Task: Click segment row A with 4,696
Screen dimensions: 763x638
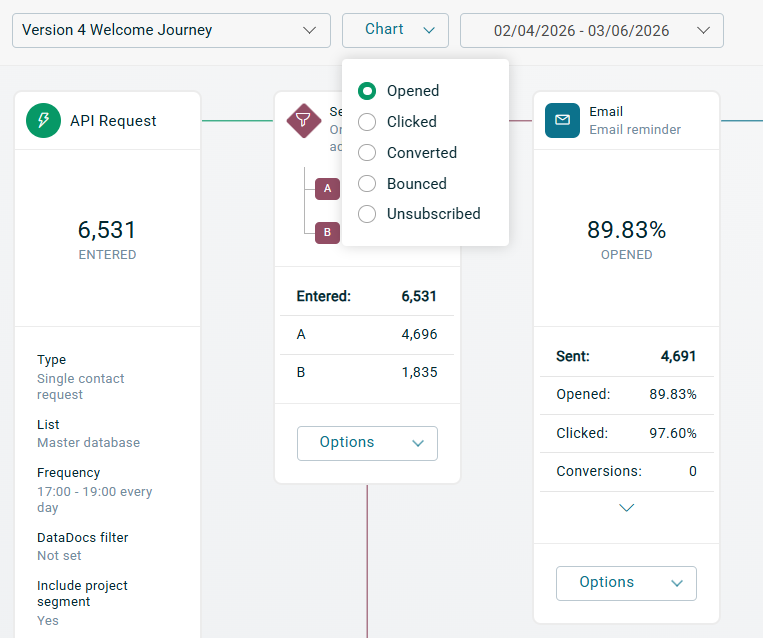Action: (x=367, y=335)
